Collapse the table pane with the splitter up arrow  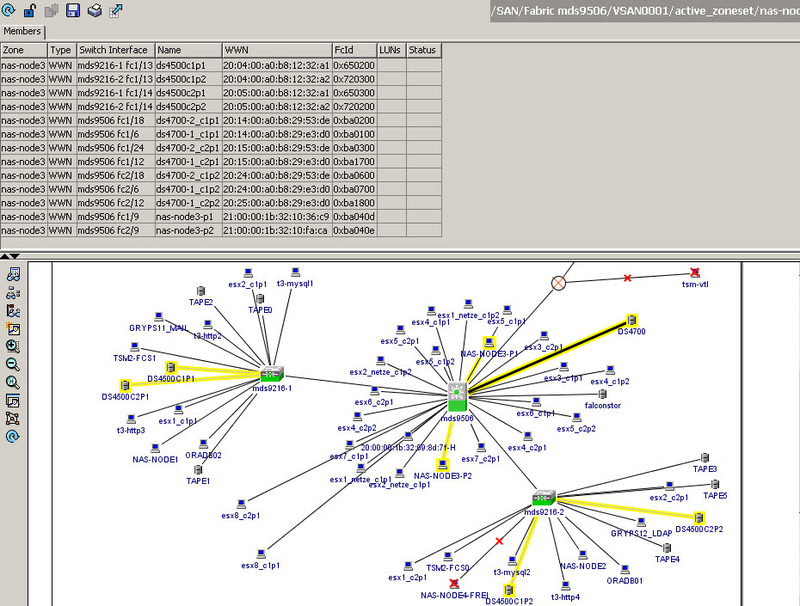(x=5, y=256)
